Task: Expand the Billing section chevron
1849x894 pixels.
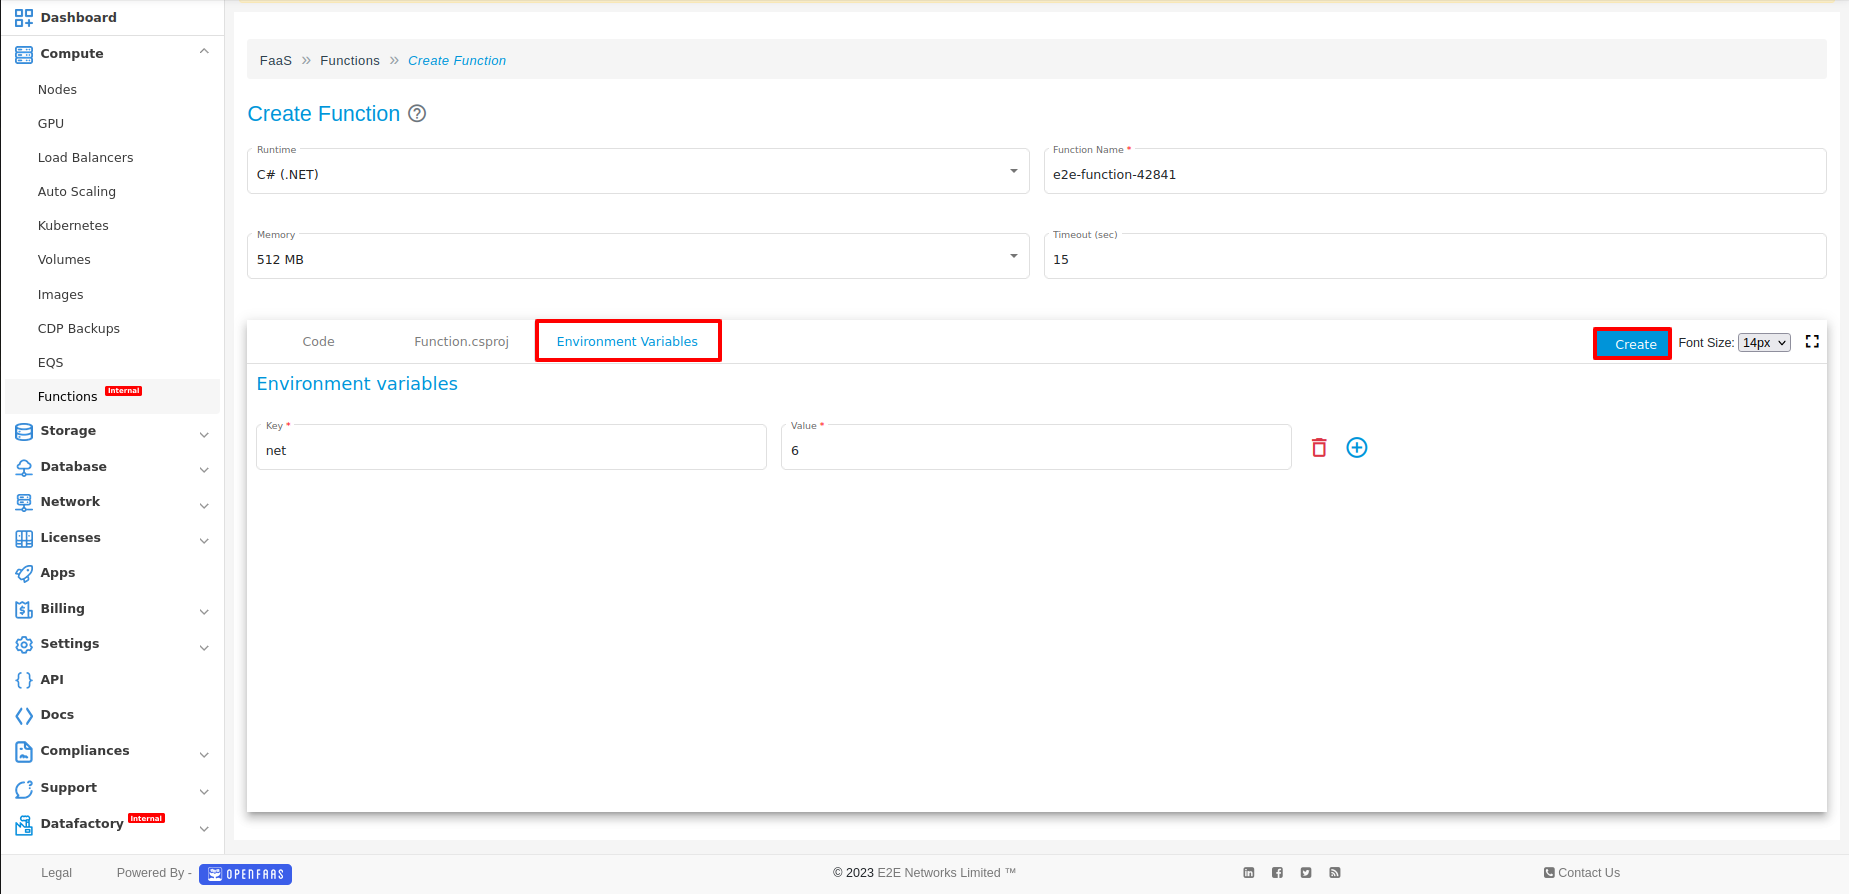Action: click(204, 611)
